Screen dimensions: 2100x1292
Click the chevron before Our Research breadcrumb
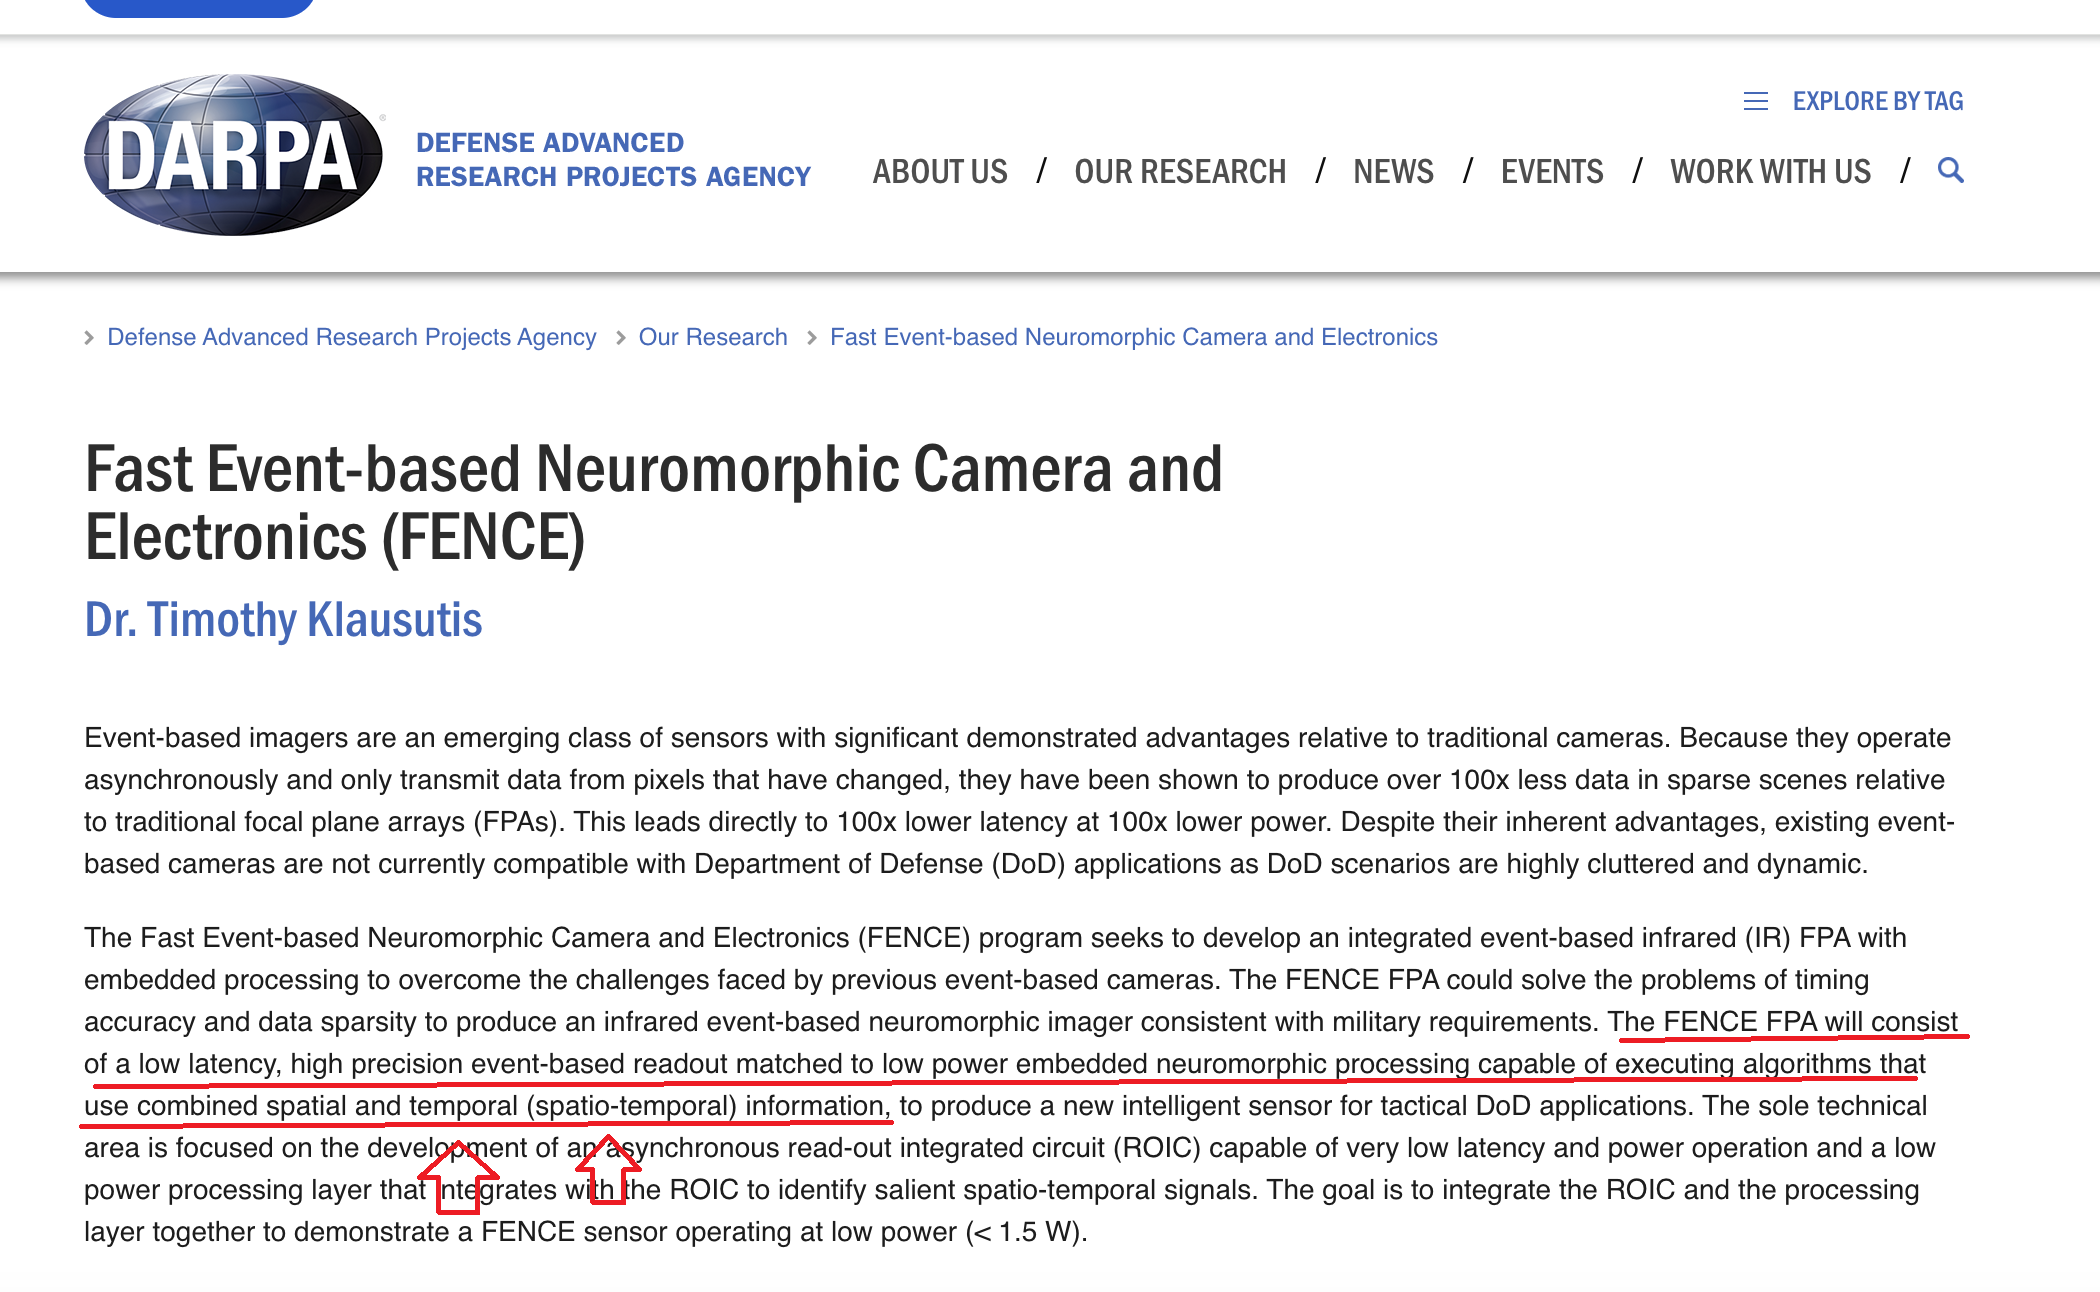pos(620,338)
